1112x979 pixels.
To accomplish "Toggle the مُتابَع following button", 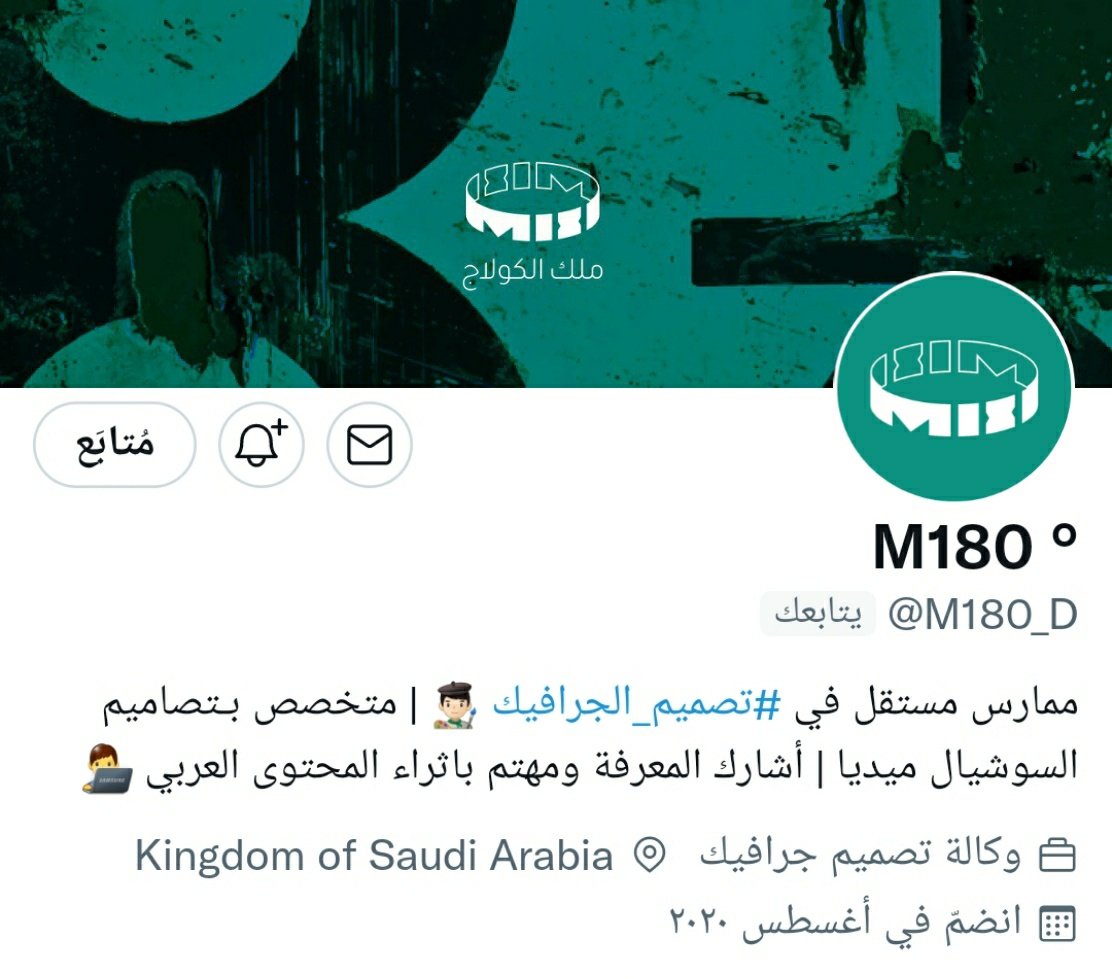I will pyautogui.click(x=114, y=445).
